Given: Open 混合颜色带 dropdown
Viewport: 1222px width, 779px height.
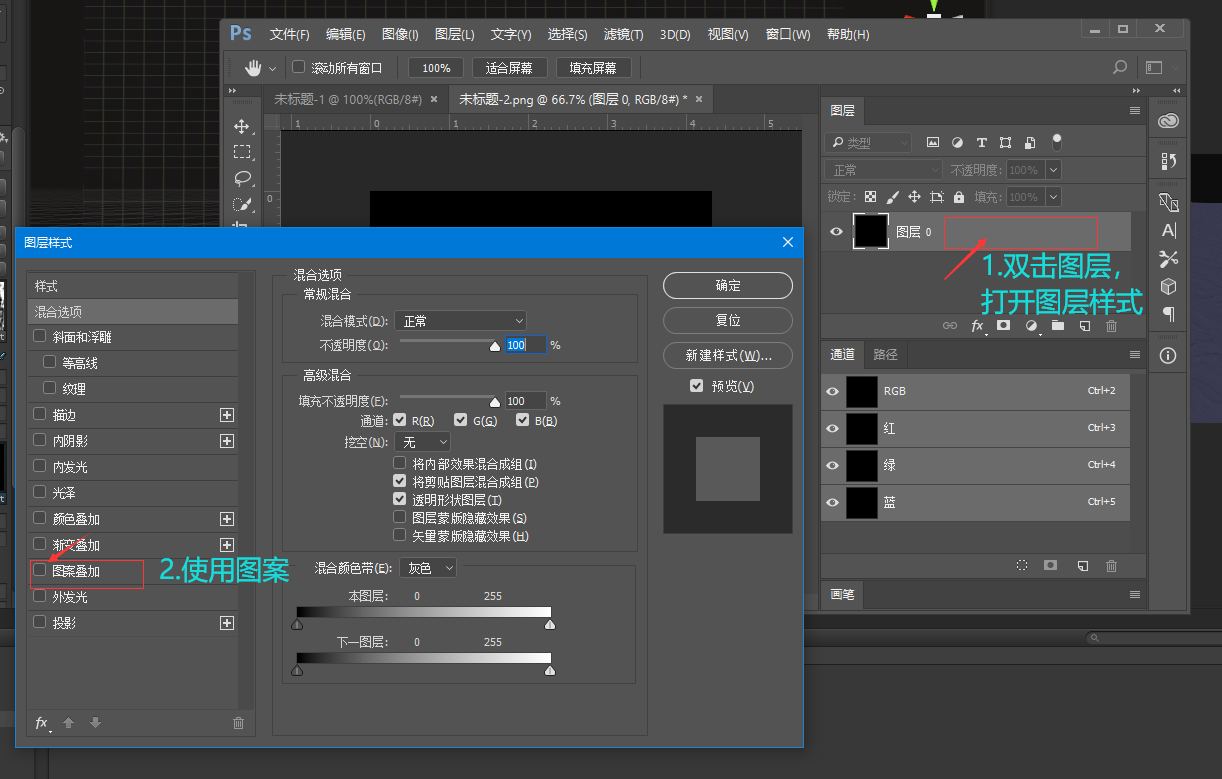Looking at the screenshot, I should point(428,568).
